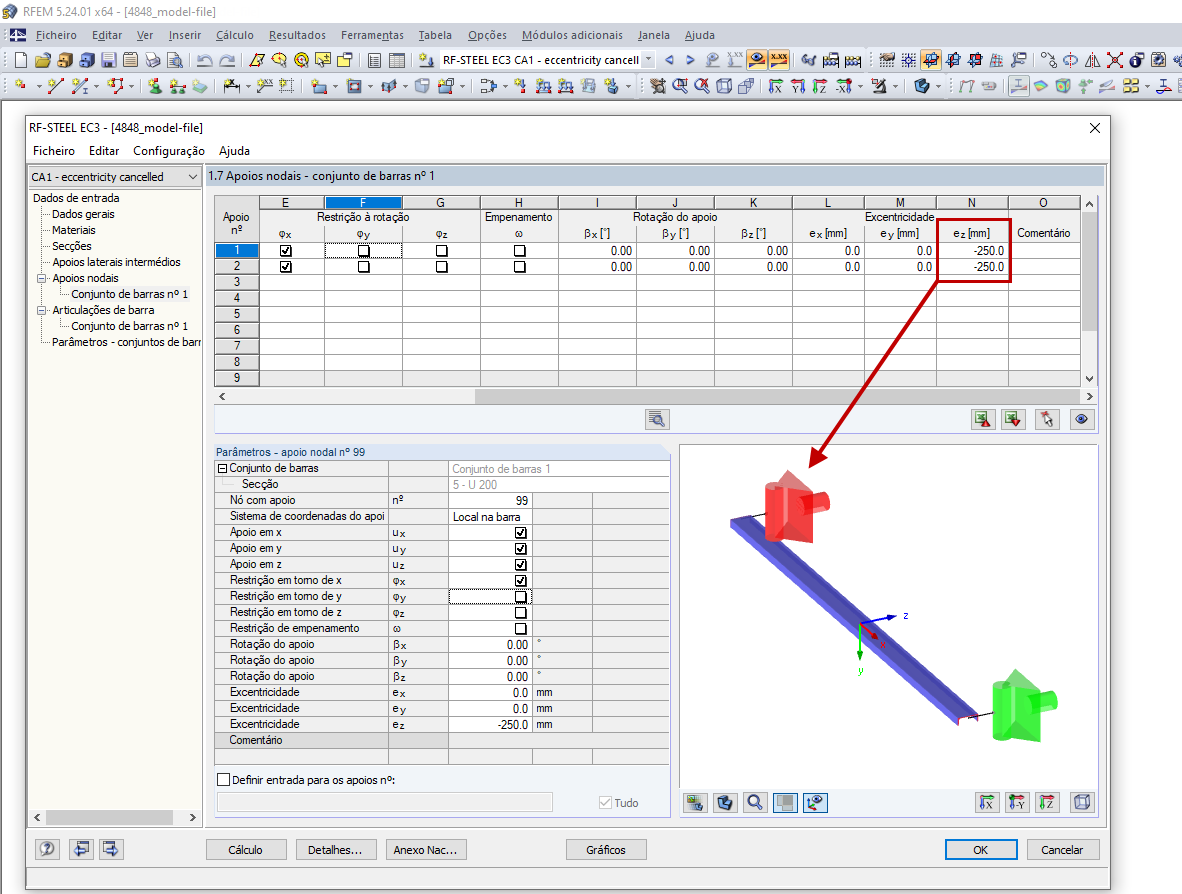This screenshot has width=1182, height=894.
Task: Uncheck φx restriction for support row 2
Action: point(286,267)
